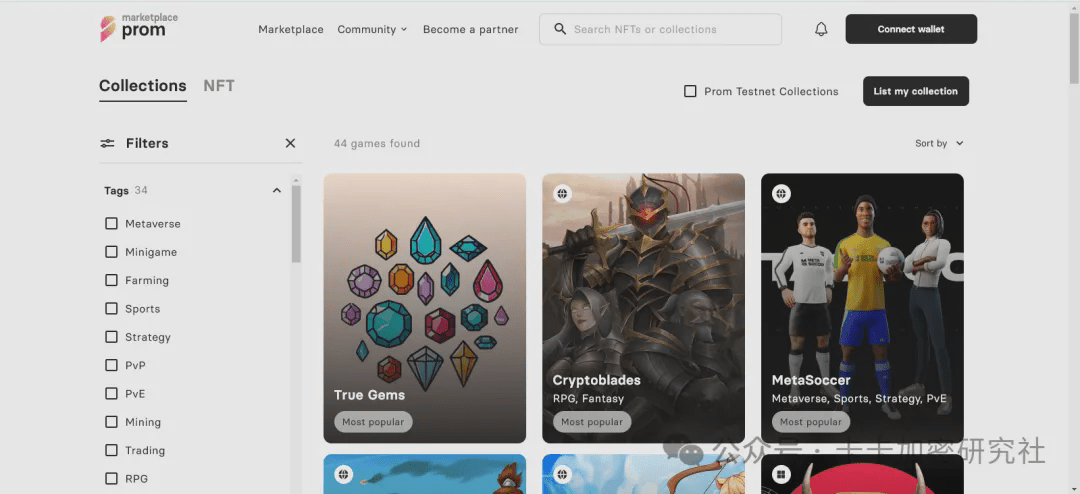Screen dimensions: 1080x494
Task: Click globe icon on MetaSoccer card
Action: pyautogui.click(x=781, y=194)
